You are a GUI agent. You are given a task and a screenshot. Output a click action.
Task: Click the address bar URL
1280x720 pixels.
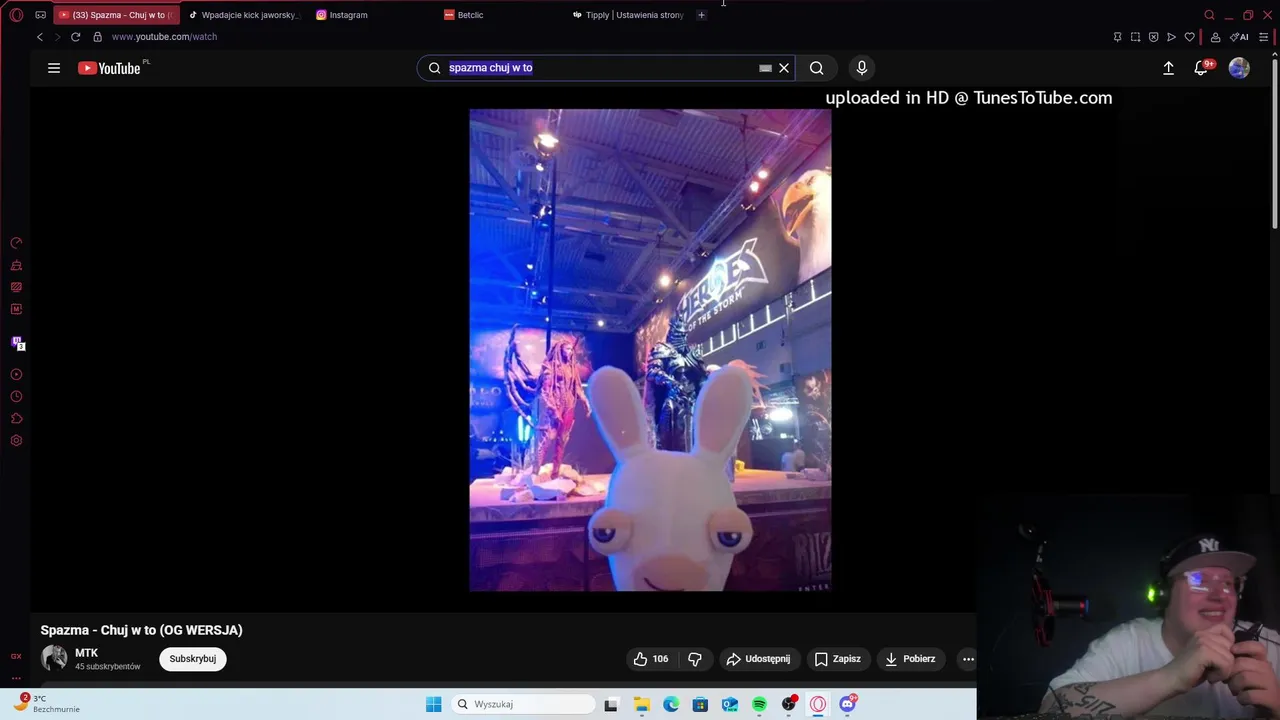pos(164,37)
